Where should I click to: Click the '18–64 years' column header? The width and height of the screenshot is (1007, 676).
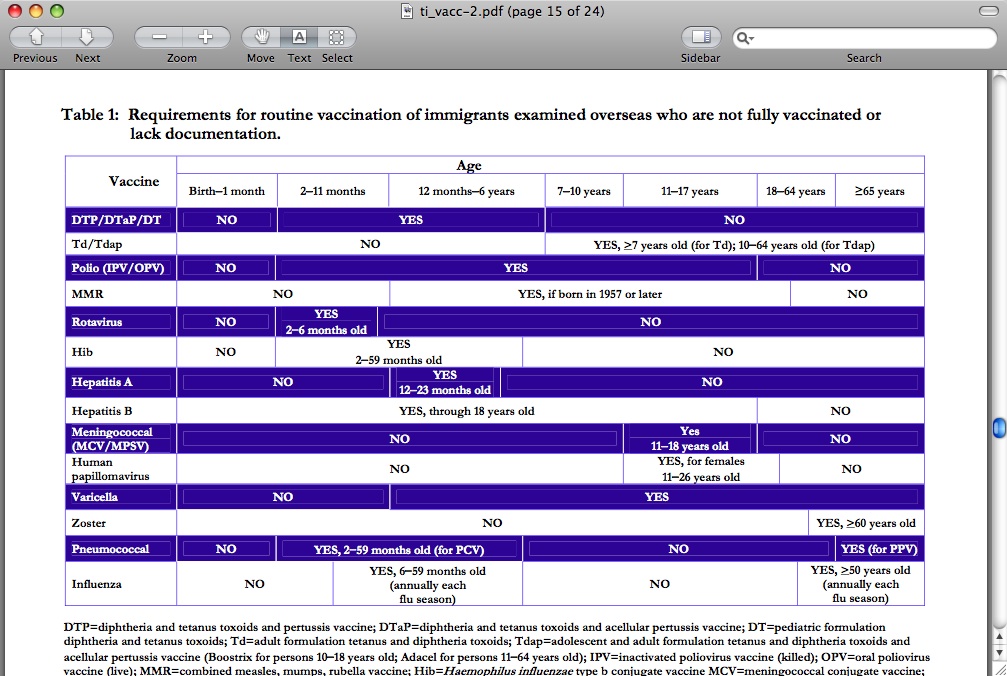coord(796,191)
